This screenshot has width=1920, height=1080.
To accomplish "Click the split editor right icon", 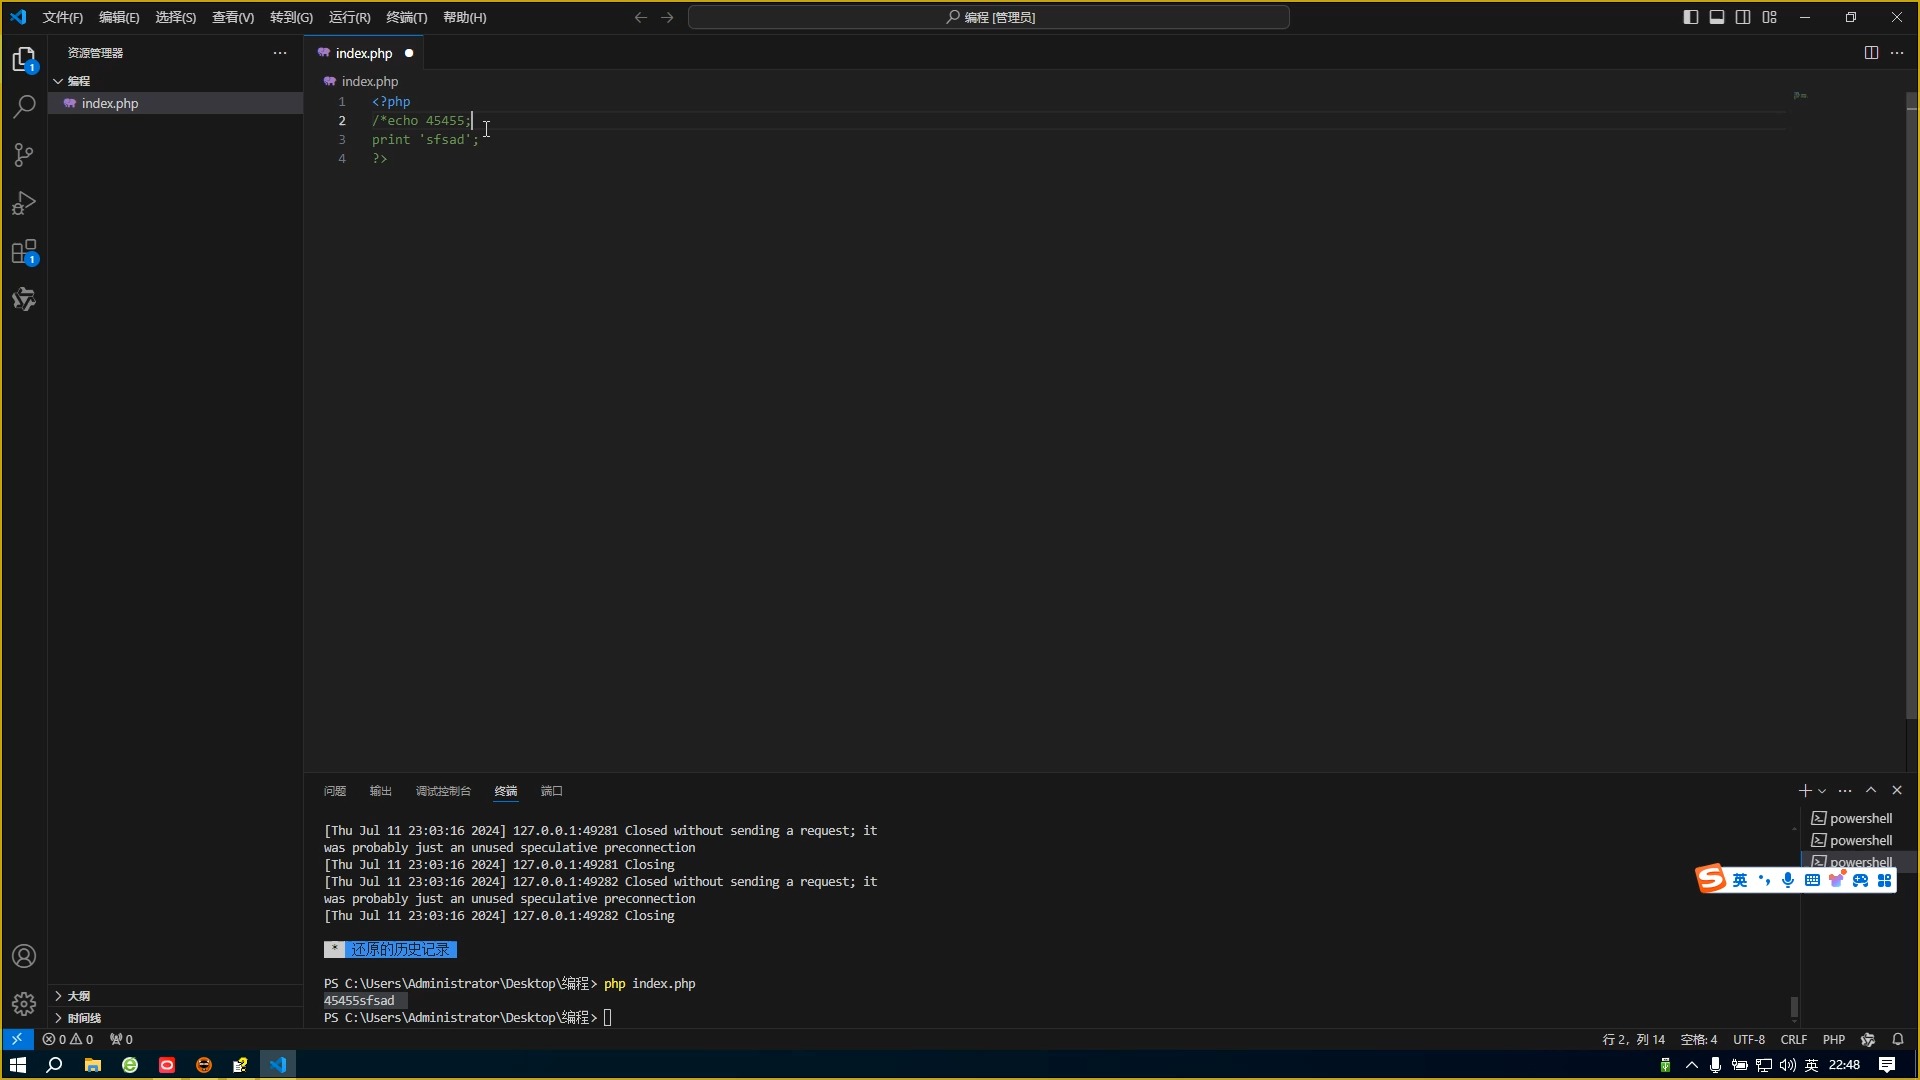I will tap(1871, 53).
